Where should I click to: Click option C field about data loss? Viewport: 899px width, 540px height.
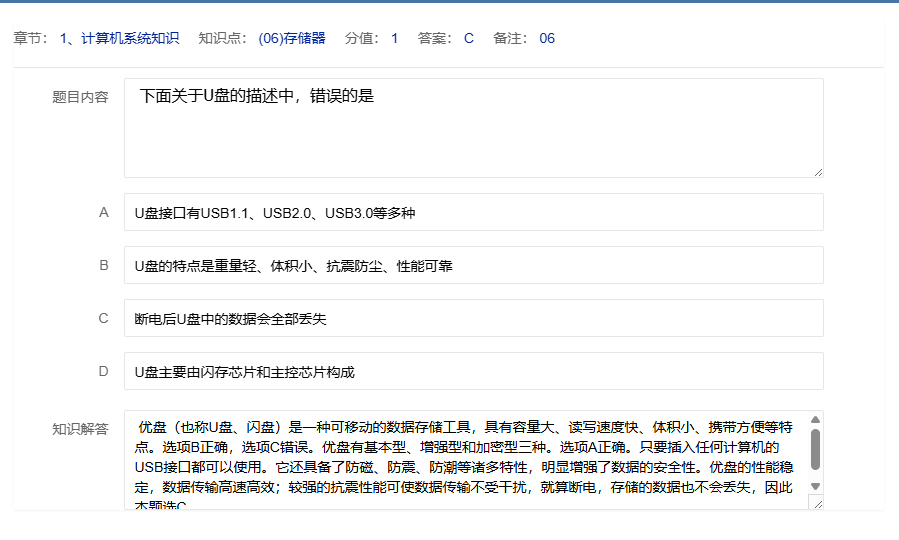click(473, 318)
